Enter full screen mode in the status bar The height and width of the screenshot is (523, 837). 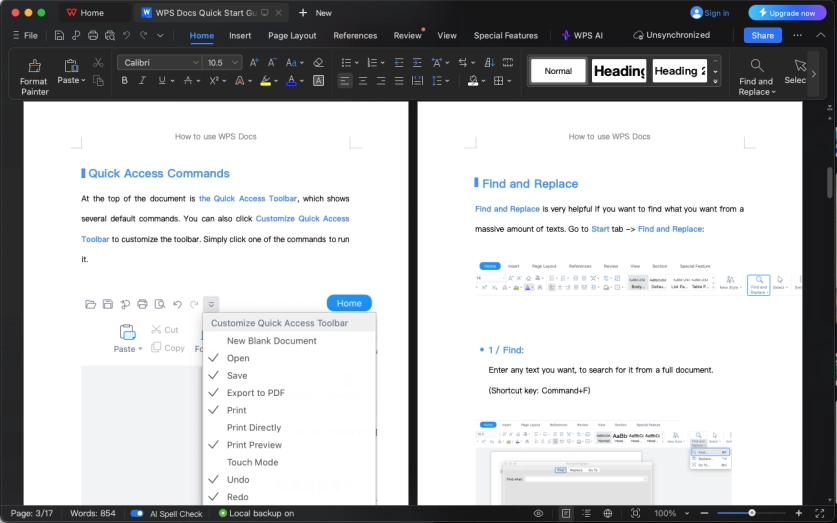pos(819,513)
